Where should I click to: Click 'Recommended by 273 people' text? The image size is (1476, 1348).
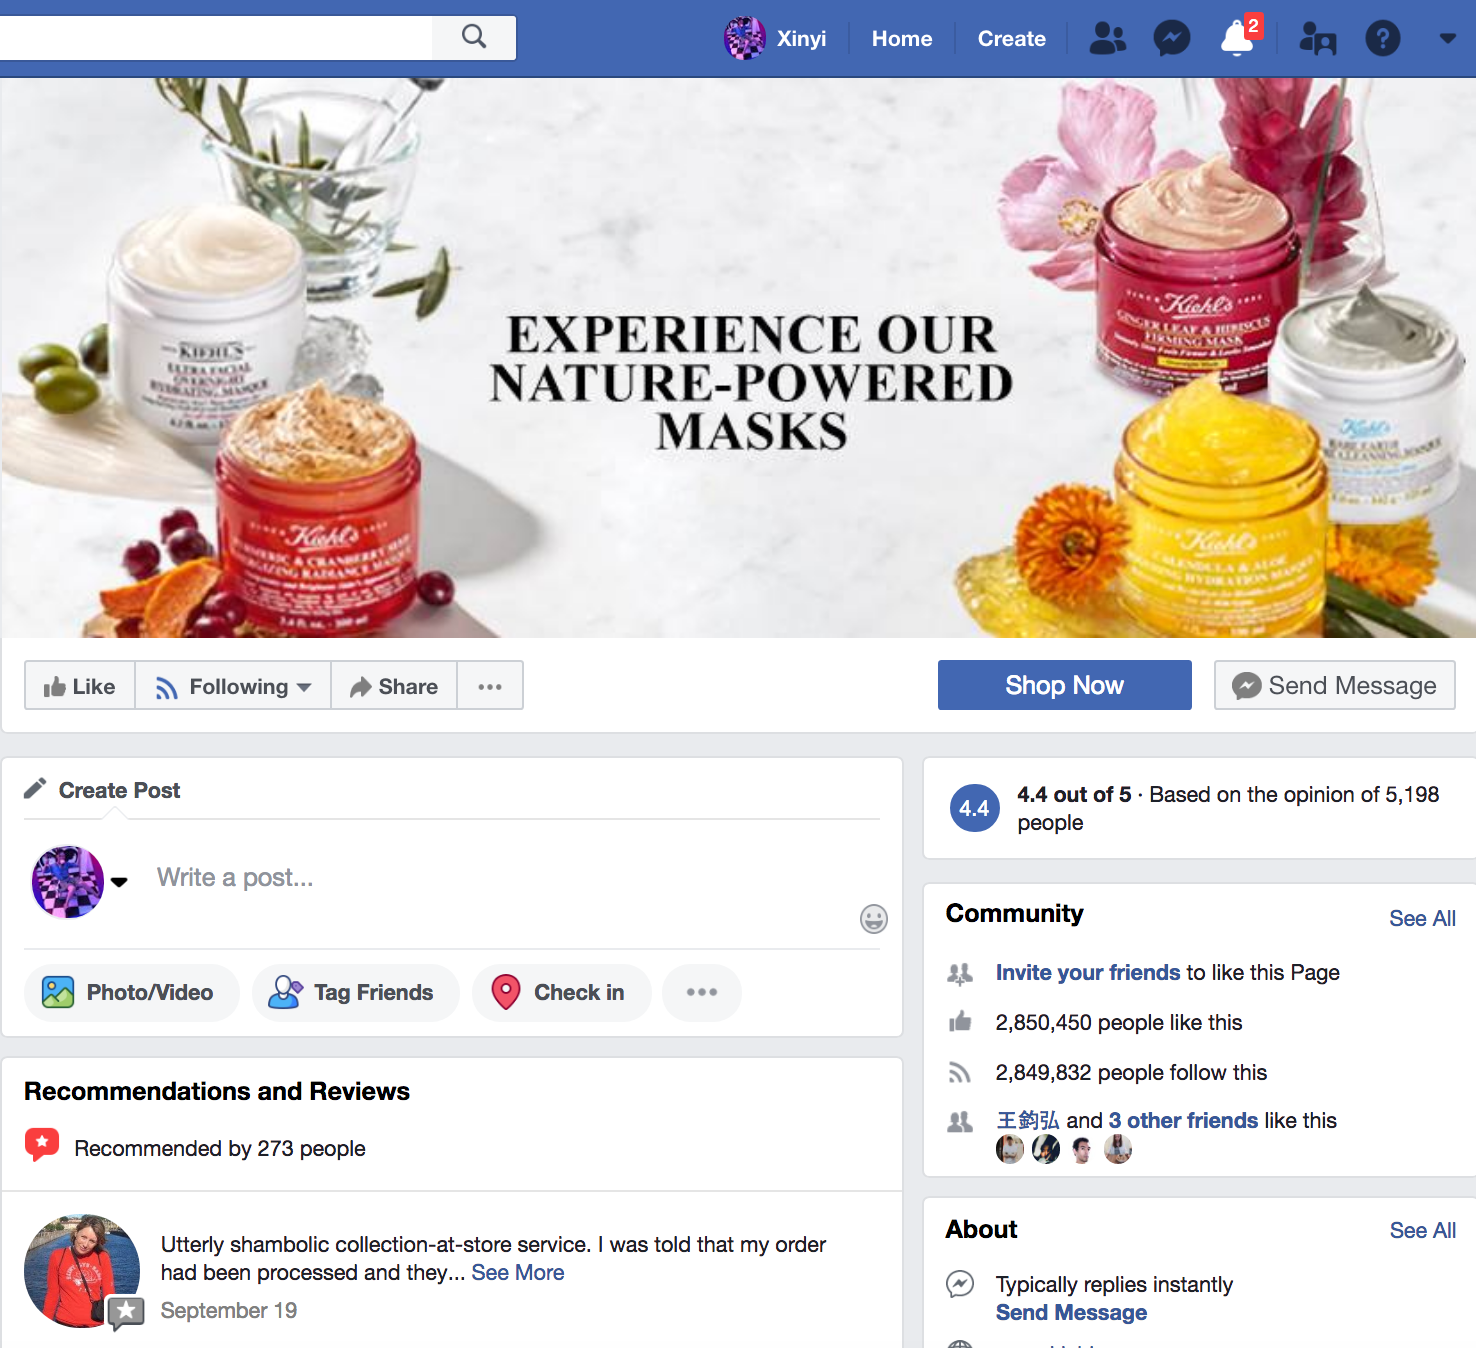click(220, 1148)
